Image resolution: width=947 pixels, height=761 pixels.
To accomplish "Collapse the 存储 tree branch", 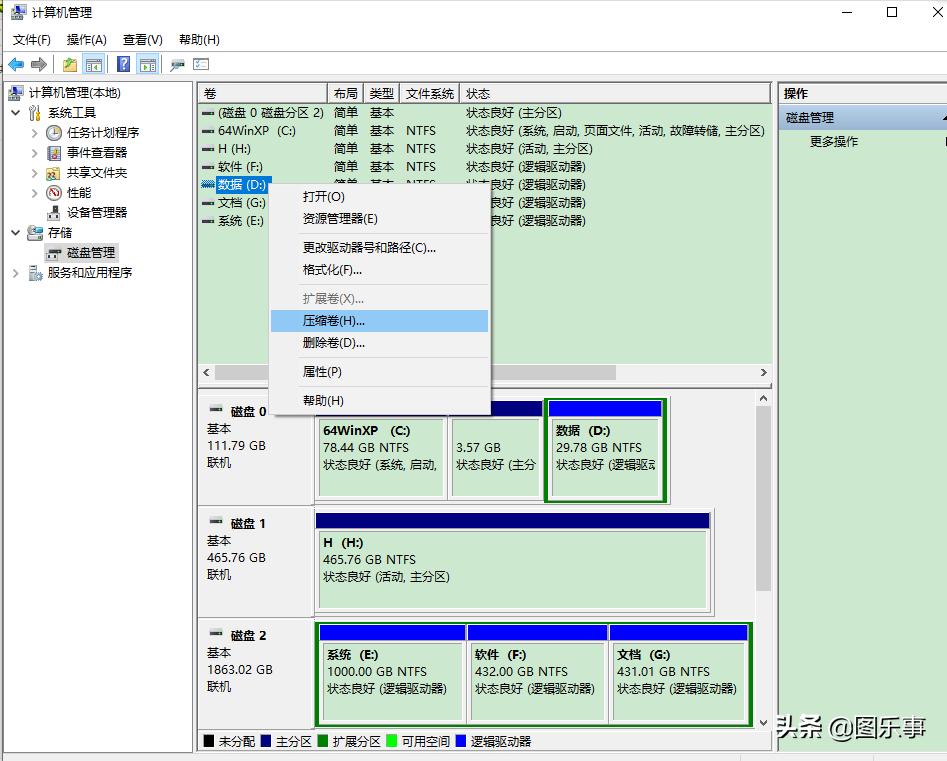I will [x=17, y=232].
